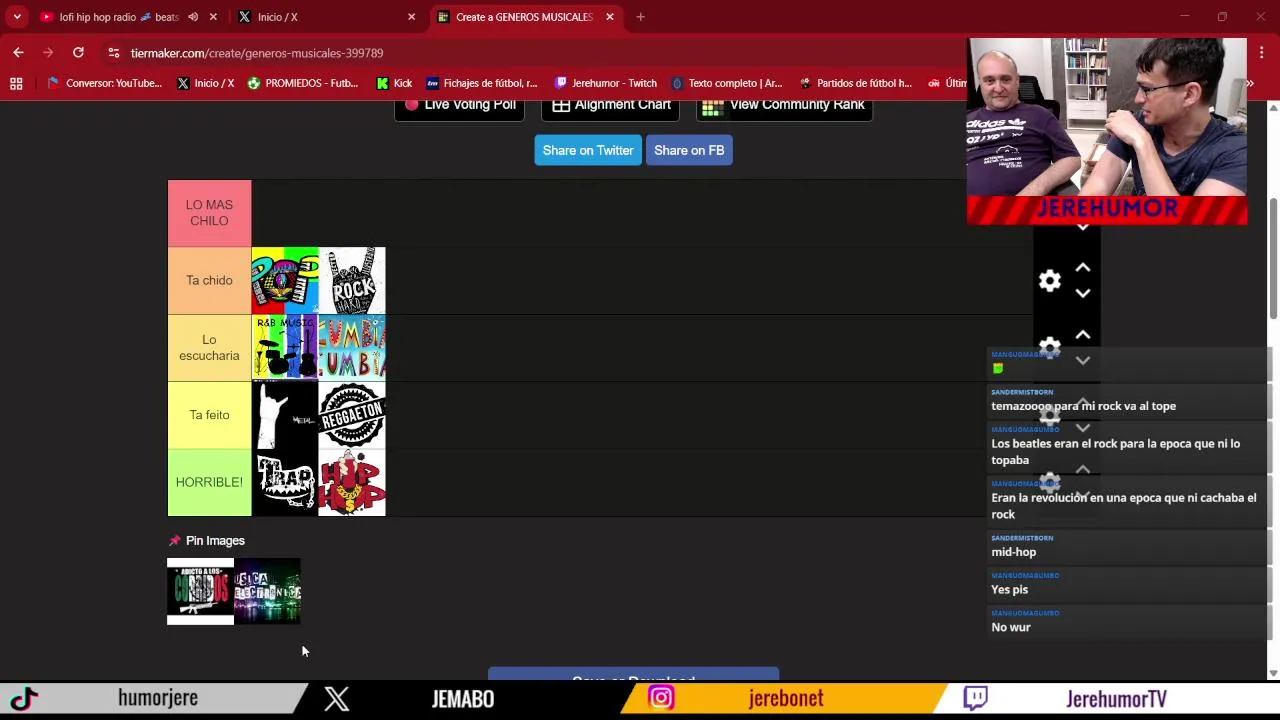
Task: Select the Hip Hop genre image
Action: (x=352, y=482)
